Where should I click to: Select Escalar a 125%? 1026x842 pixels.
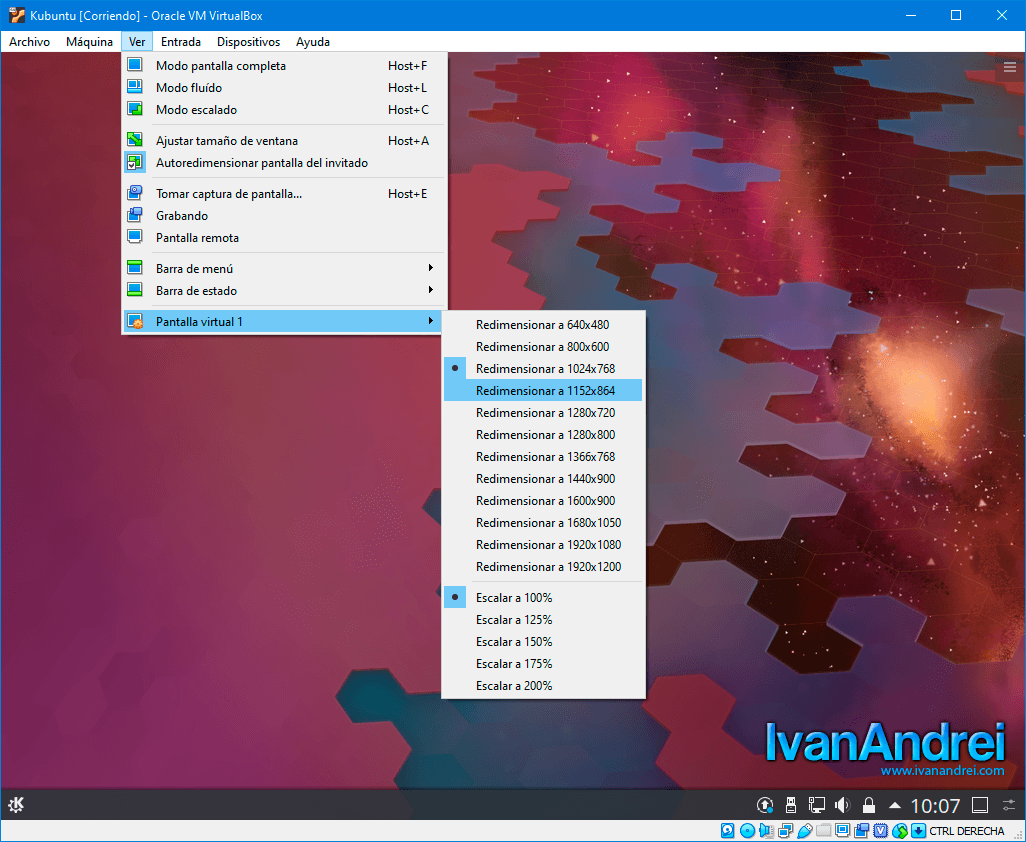tap(543, 620)
